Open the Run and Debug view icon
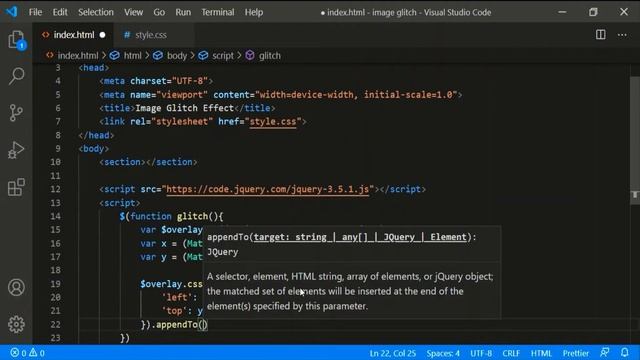This screenshot has width=640, height=360. point(16,150)
